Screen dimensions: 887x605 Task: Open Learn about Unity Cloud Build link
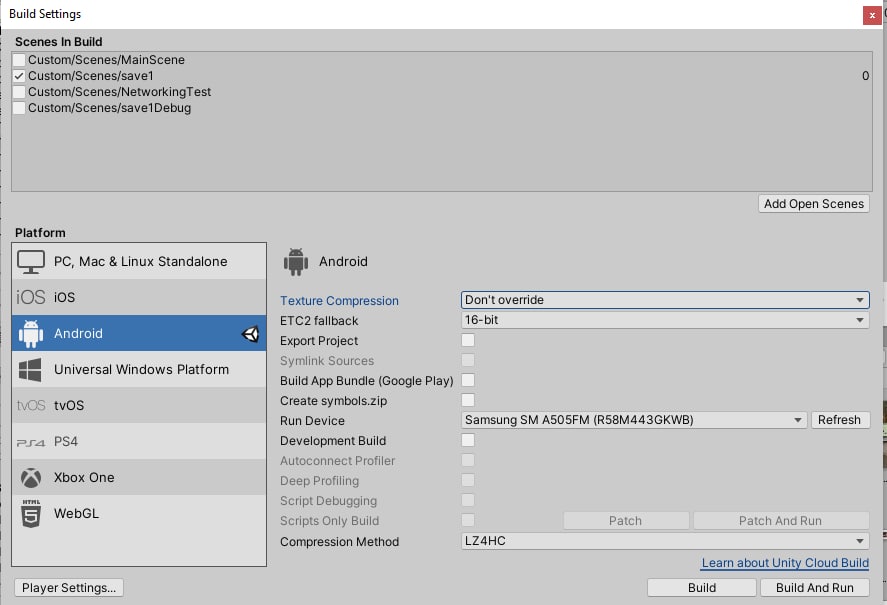click(x=785, y=563)
